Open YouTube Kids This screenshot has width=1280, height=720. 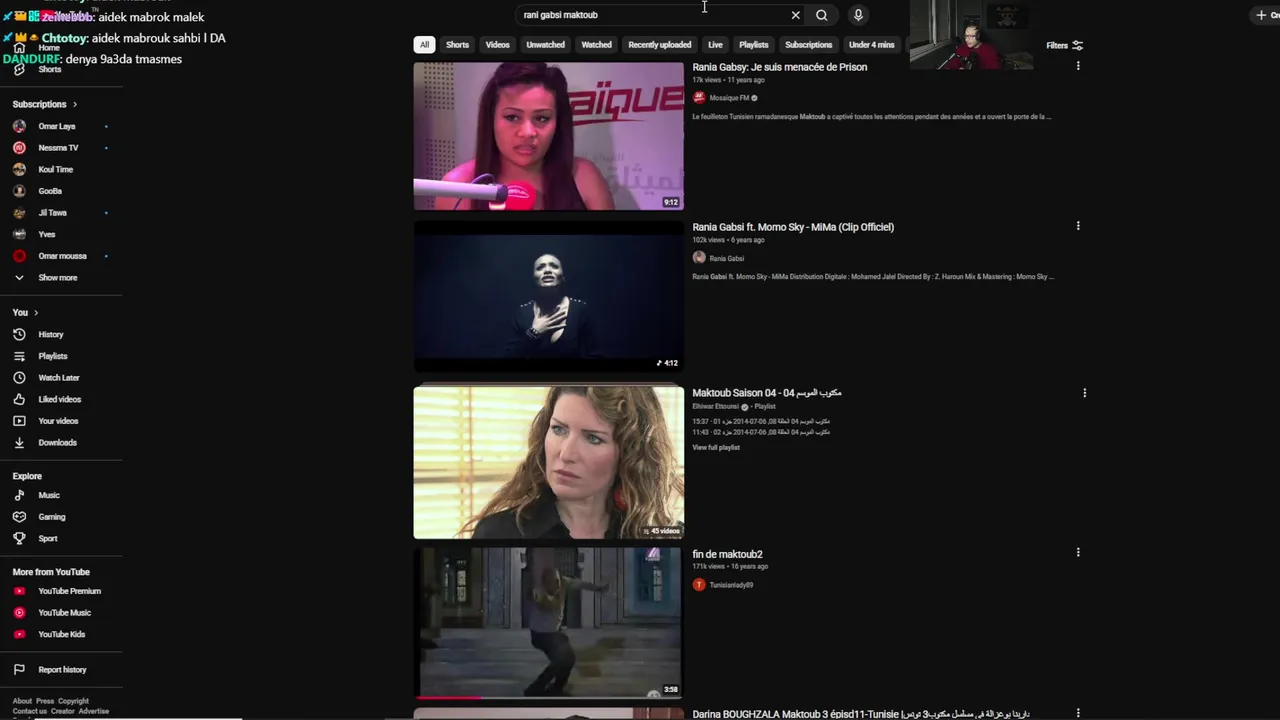61,634
